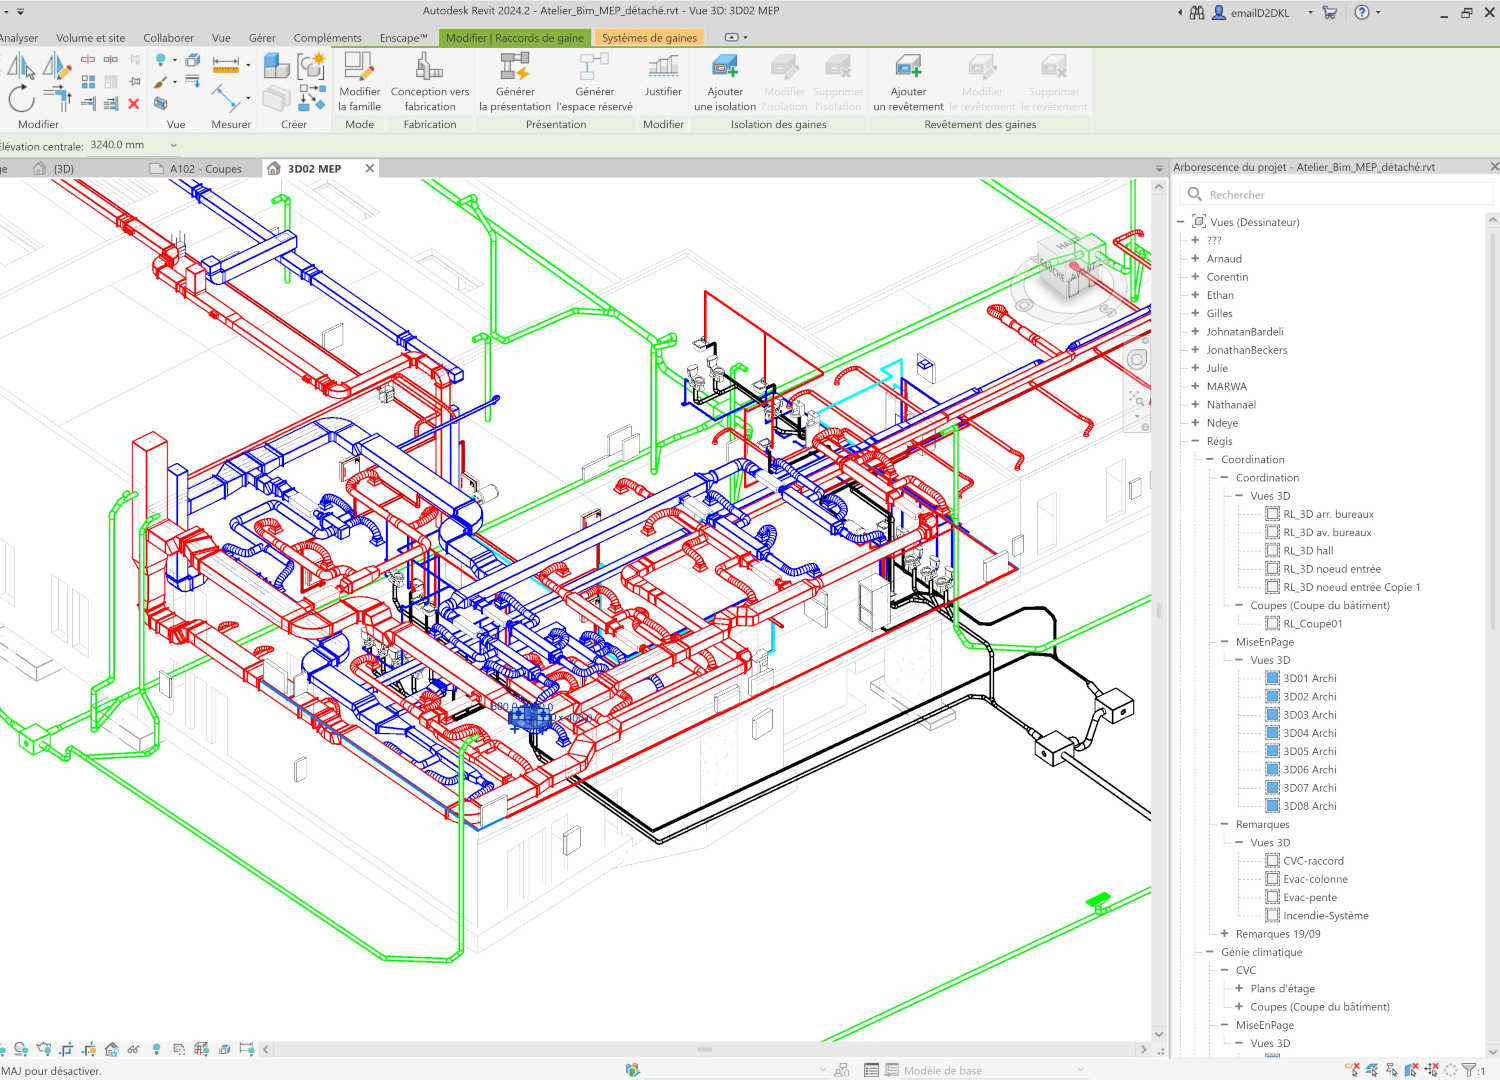1500x1080 pixels.
Task: Click the red X delete icon
Action: [133, 104]
